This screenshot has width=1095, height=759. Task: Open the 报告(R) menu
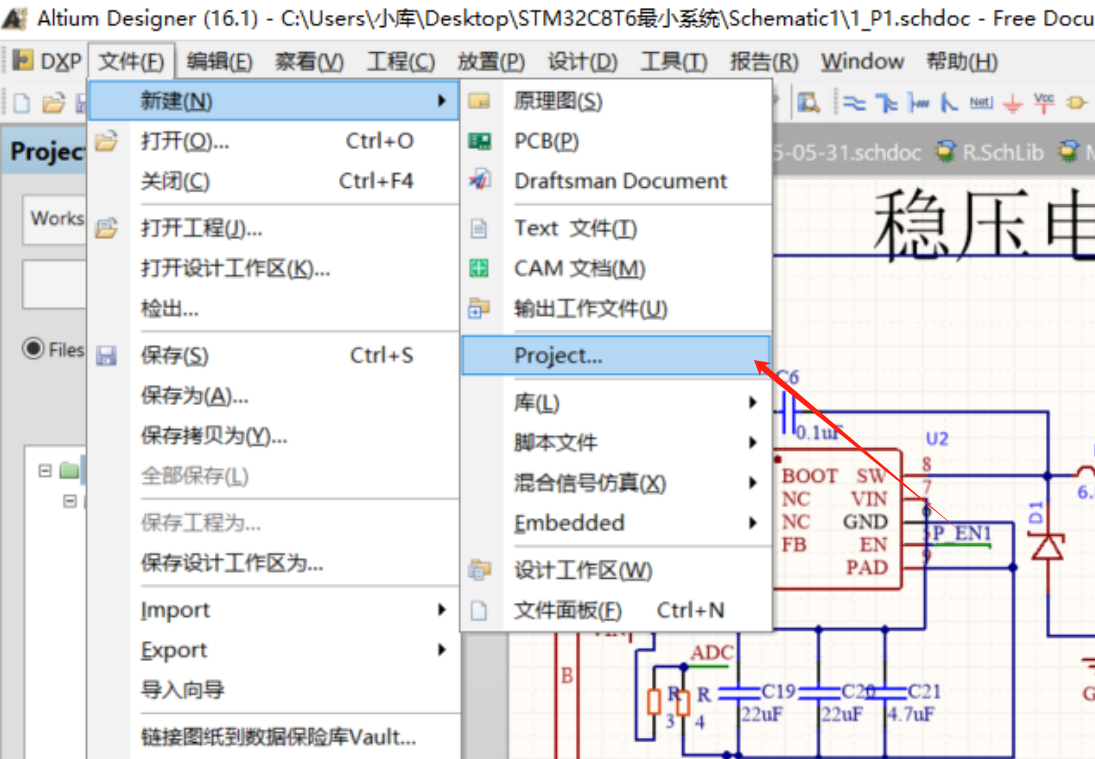764,61
